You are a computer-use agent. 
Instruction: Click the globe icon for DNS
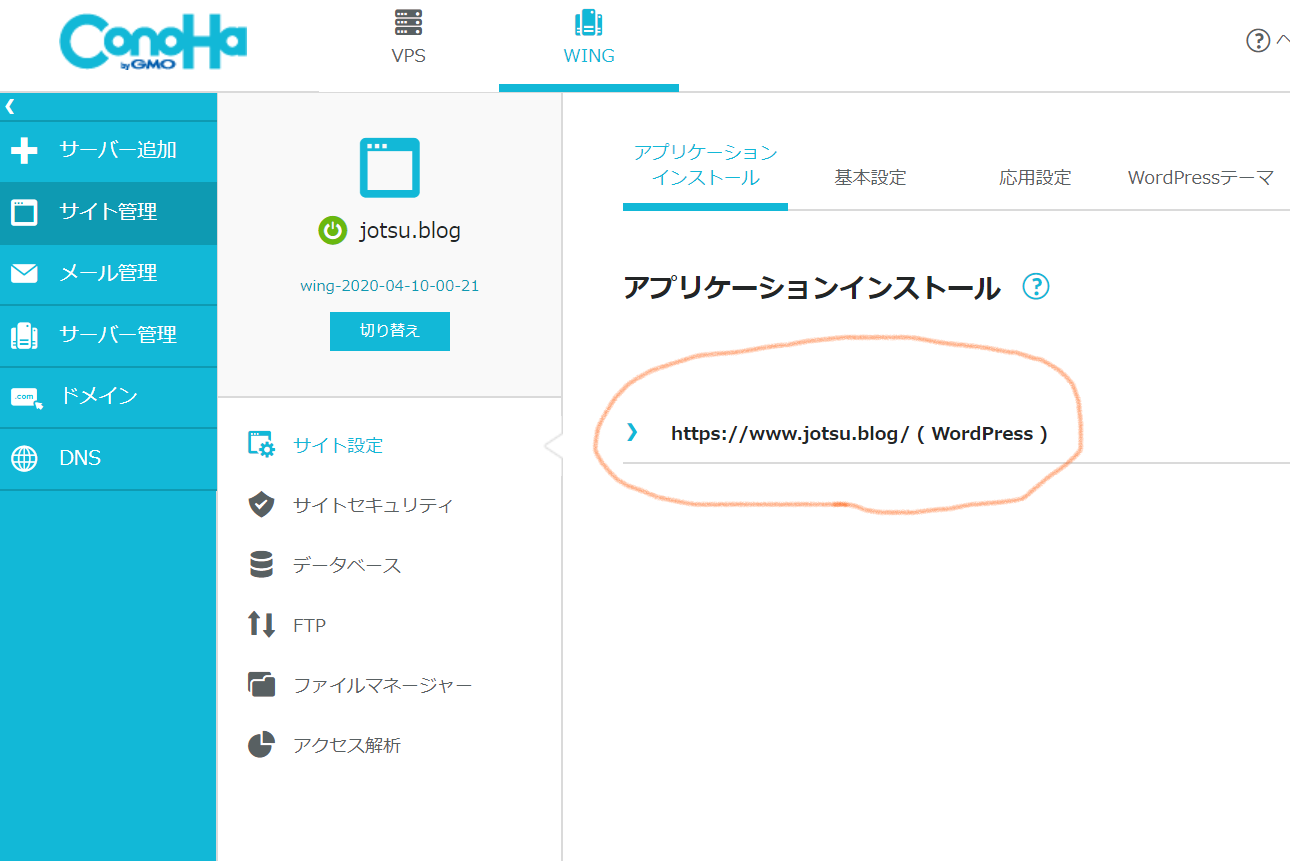point(24,458)
